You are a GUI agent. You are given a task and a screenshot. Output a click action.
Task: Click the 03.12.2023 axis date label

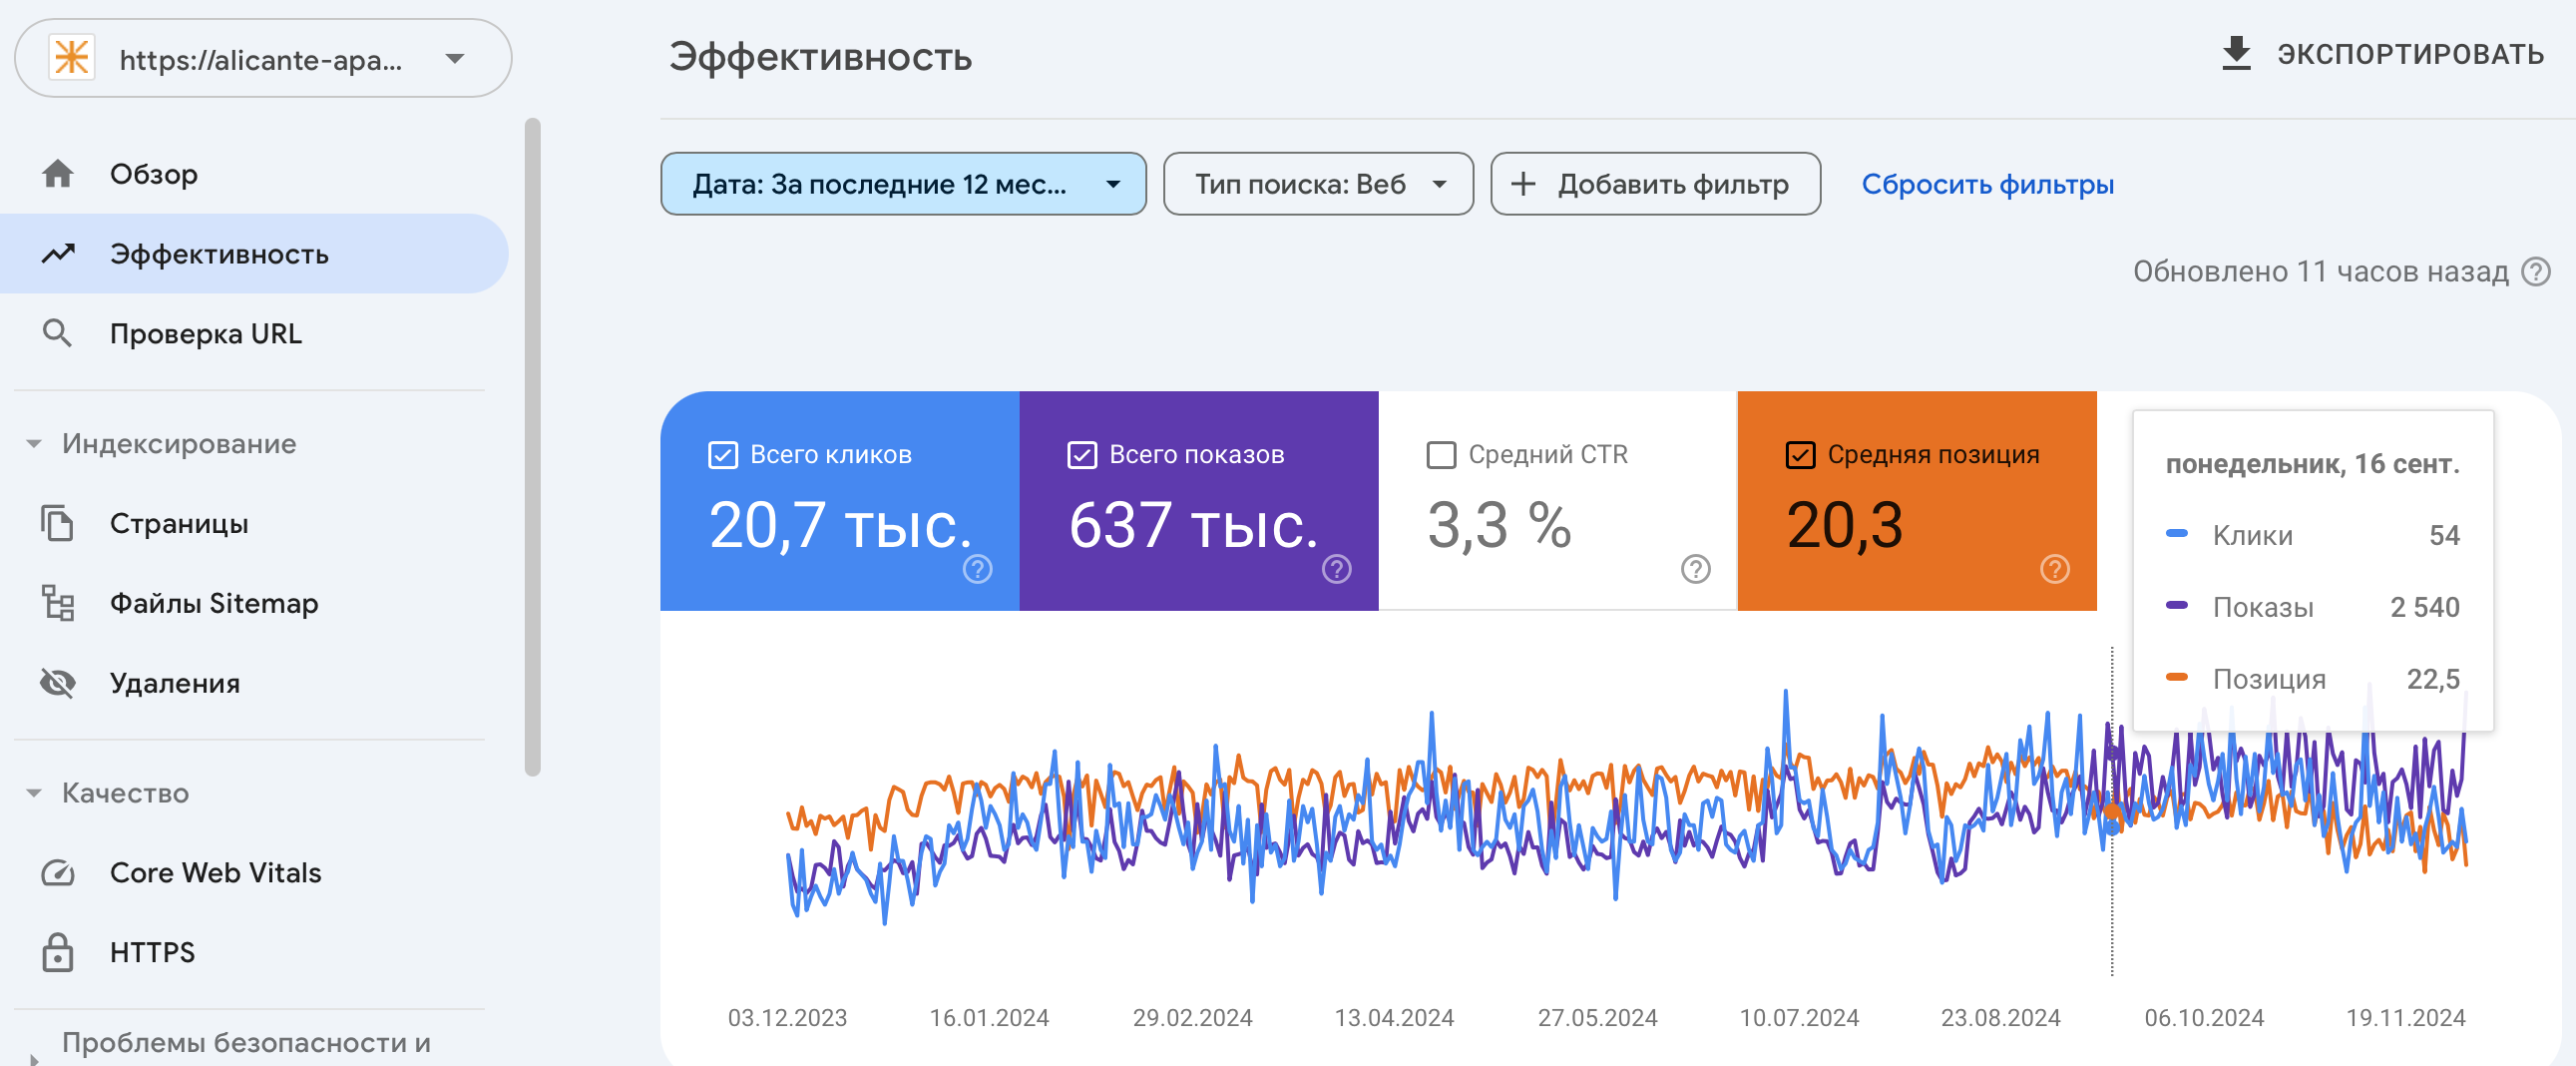[787, 1018]
